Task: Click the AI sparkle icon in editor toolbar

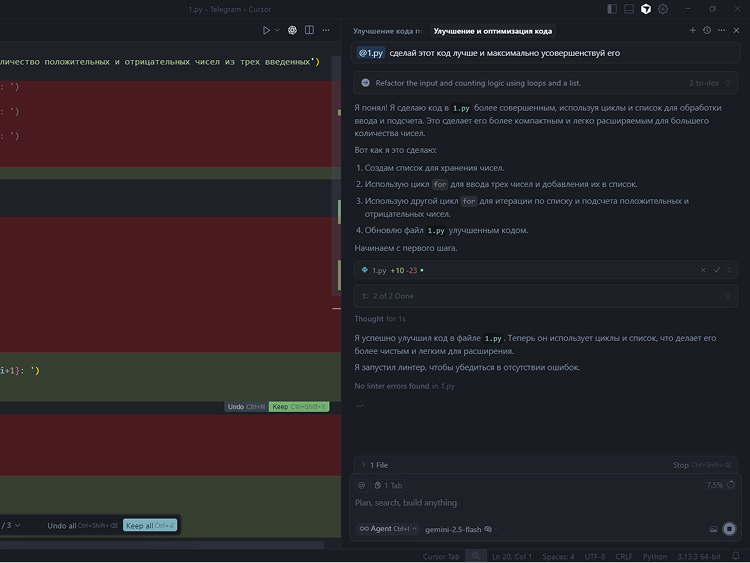Action: (x=292, y=30)
